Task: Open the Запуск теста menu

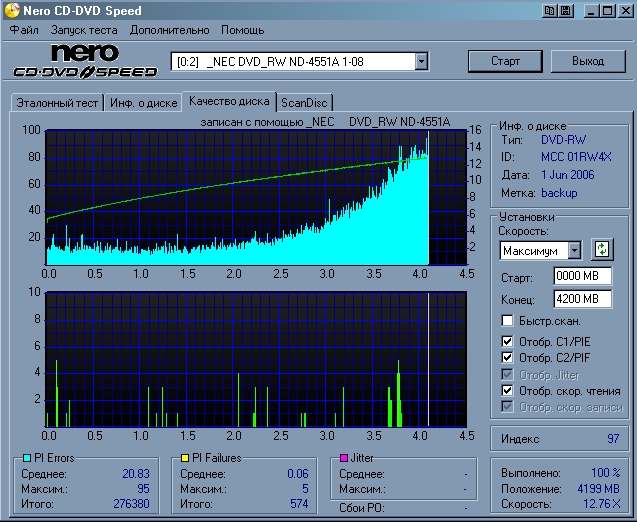Action: pyautogui.click(x=84, y=30)
